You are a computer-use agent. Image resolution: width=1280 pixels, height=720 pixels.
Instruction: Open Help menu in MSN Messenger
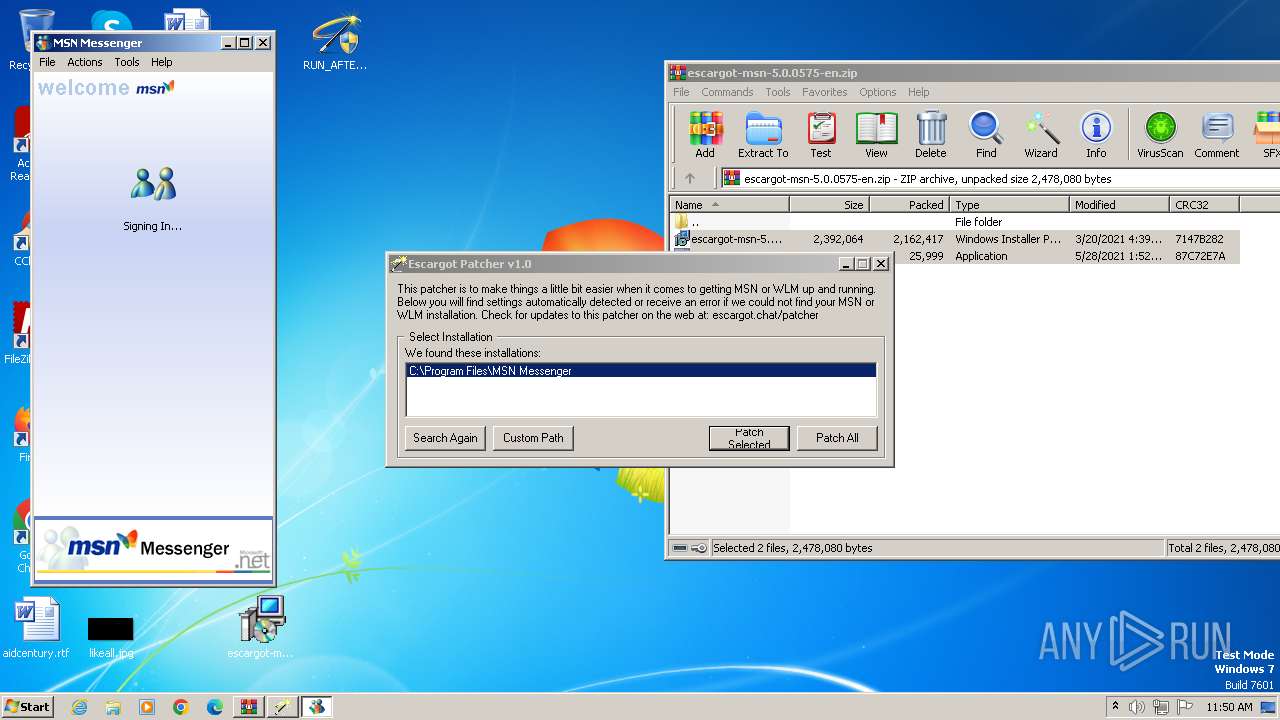161,62
